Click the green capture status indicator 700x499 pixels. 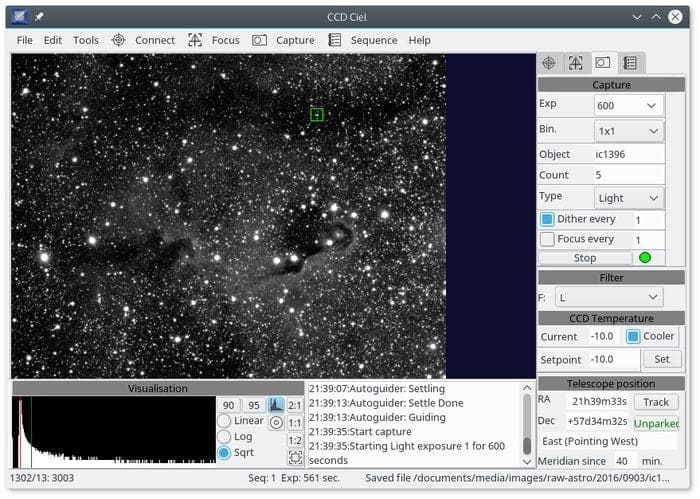[645, 258]
